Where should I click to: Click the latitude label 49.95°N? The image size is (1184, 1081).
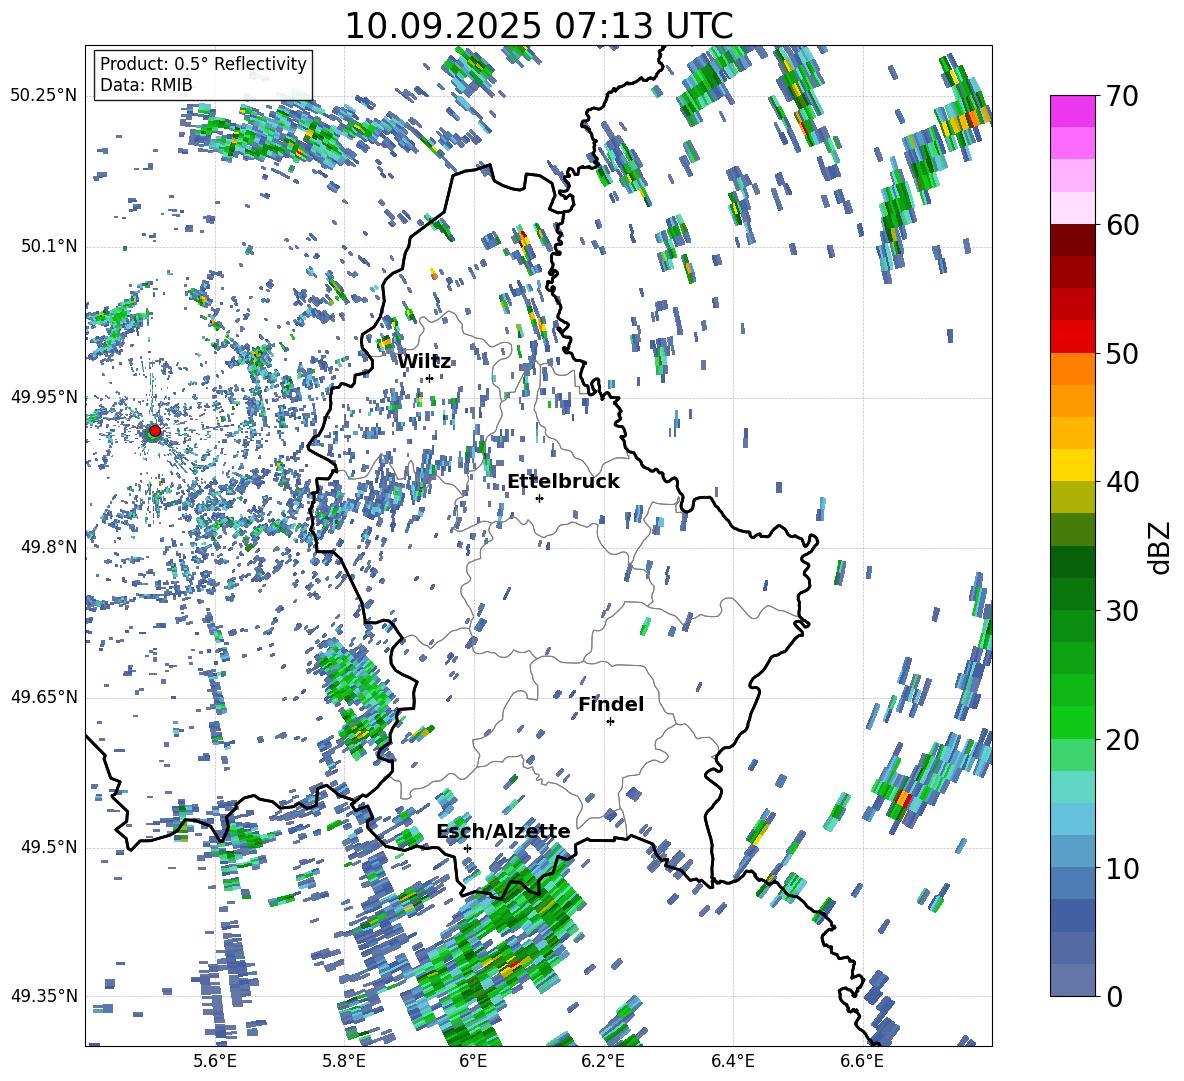tap(44, 397)
